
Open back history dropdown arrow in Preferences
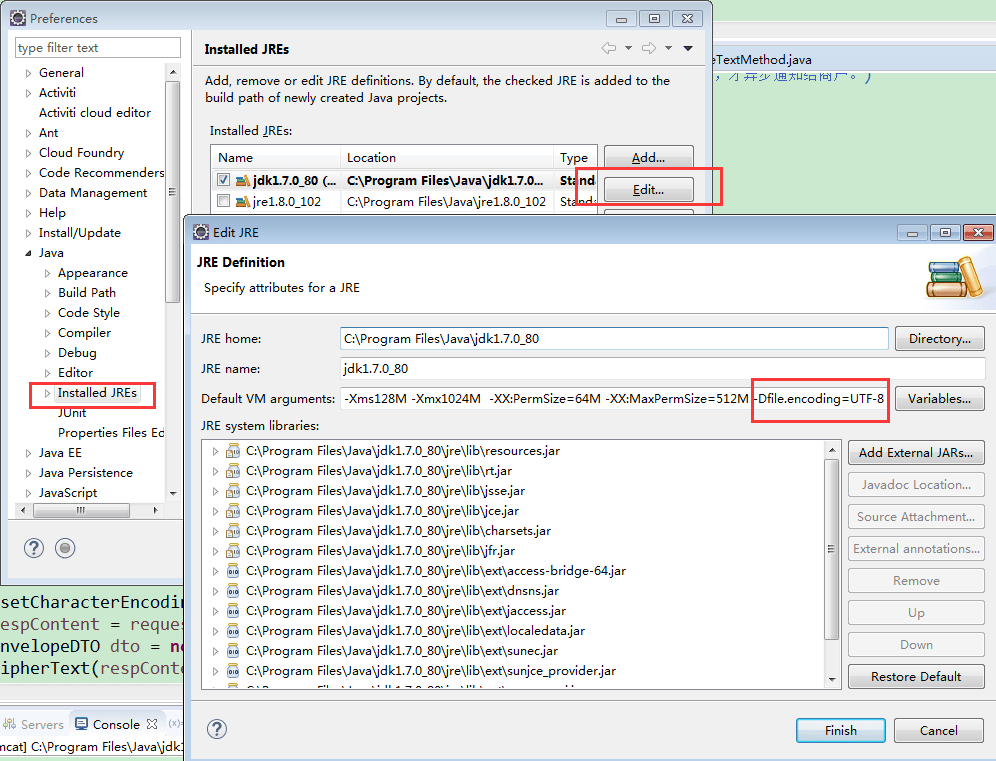pyautogui.click(x=628, y=48)
